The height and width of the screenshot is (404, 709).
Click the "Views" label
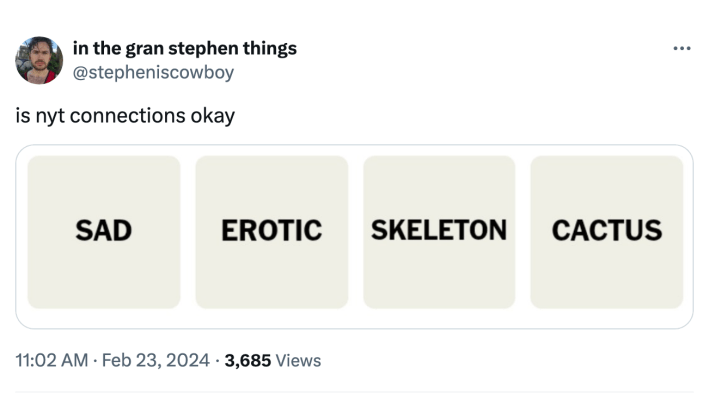coord(299,360)
